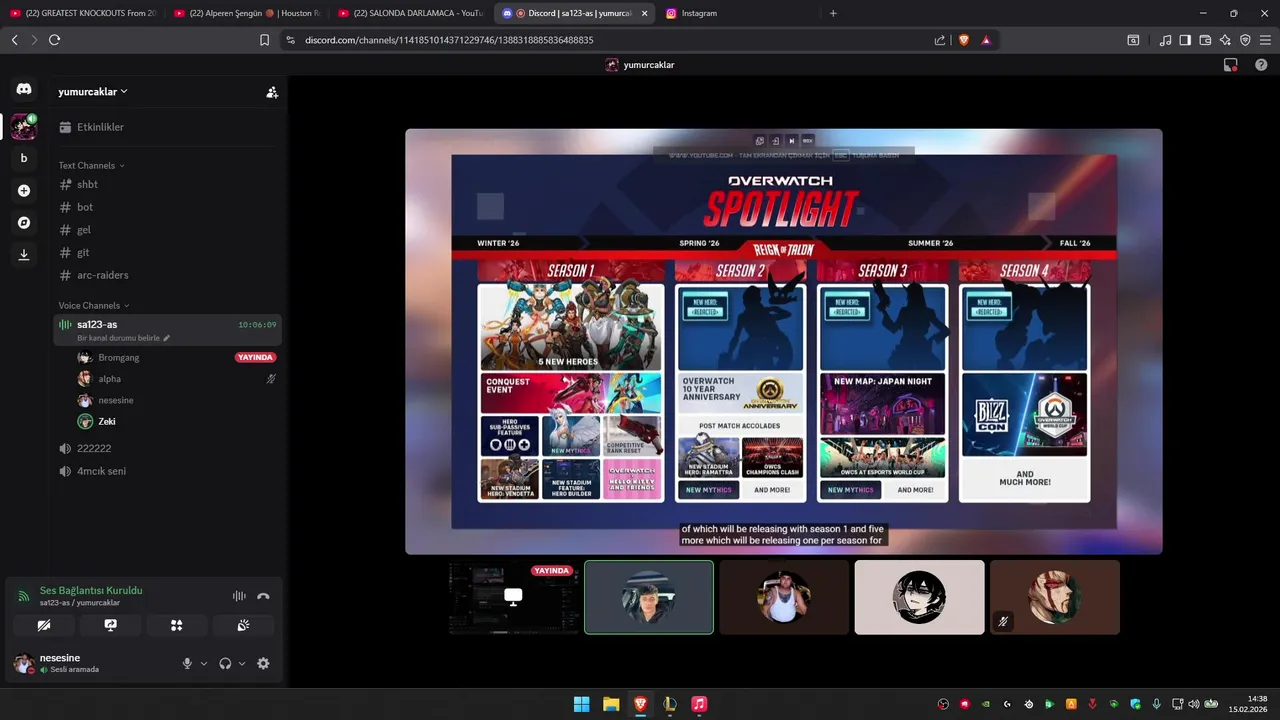Open the arc-raiders text channel

(x=168, y=275)
